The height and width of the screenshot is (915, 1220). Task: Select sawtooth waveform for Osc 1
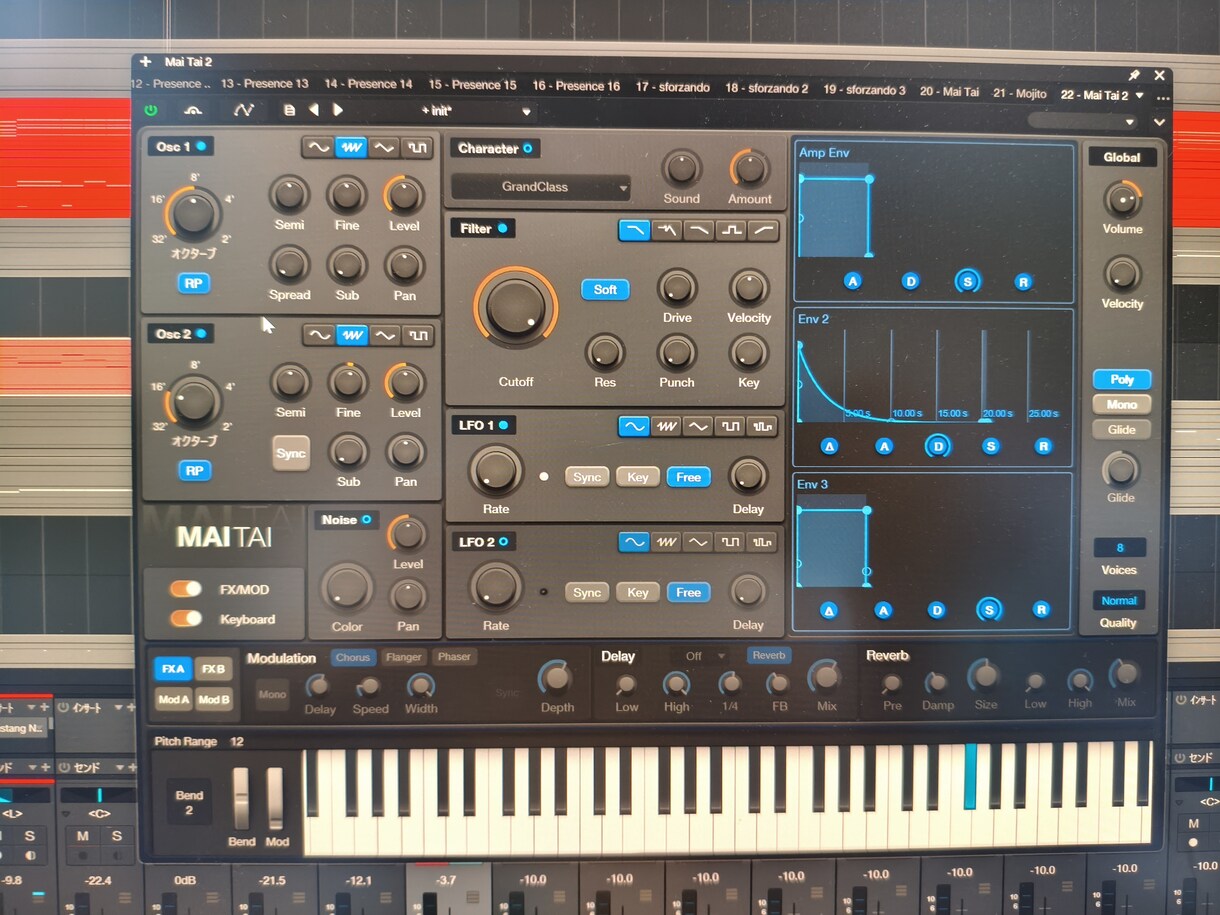tap(351, 147)
